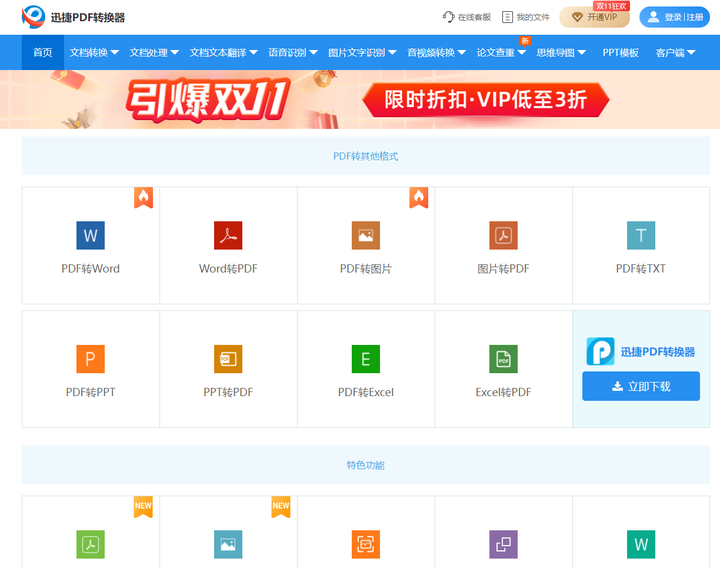The image size is (720, 568).
Task: Click the PDF转图片 label
Action: (x=366, y=269)
